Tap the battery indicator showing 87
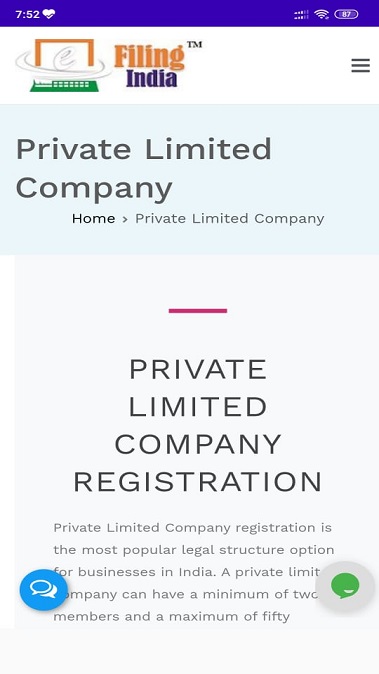Image resolution: width=379 pixels, height=674 pixels. (346, 14)
